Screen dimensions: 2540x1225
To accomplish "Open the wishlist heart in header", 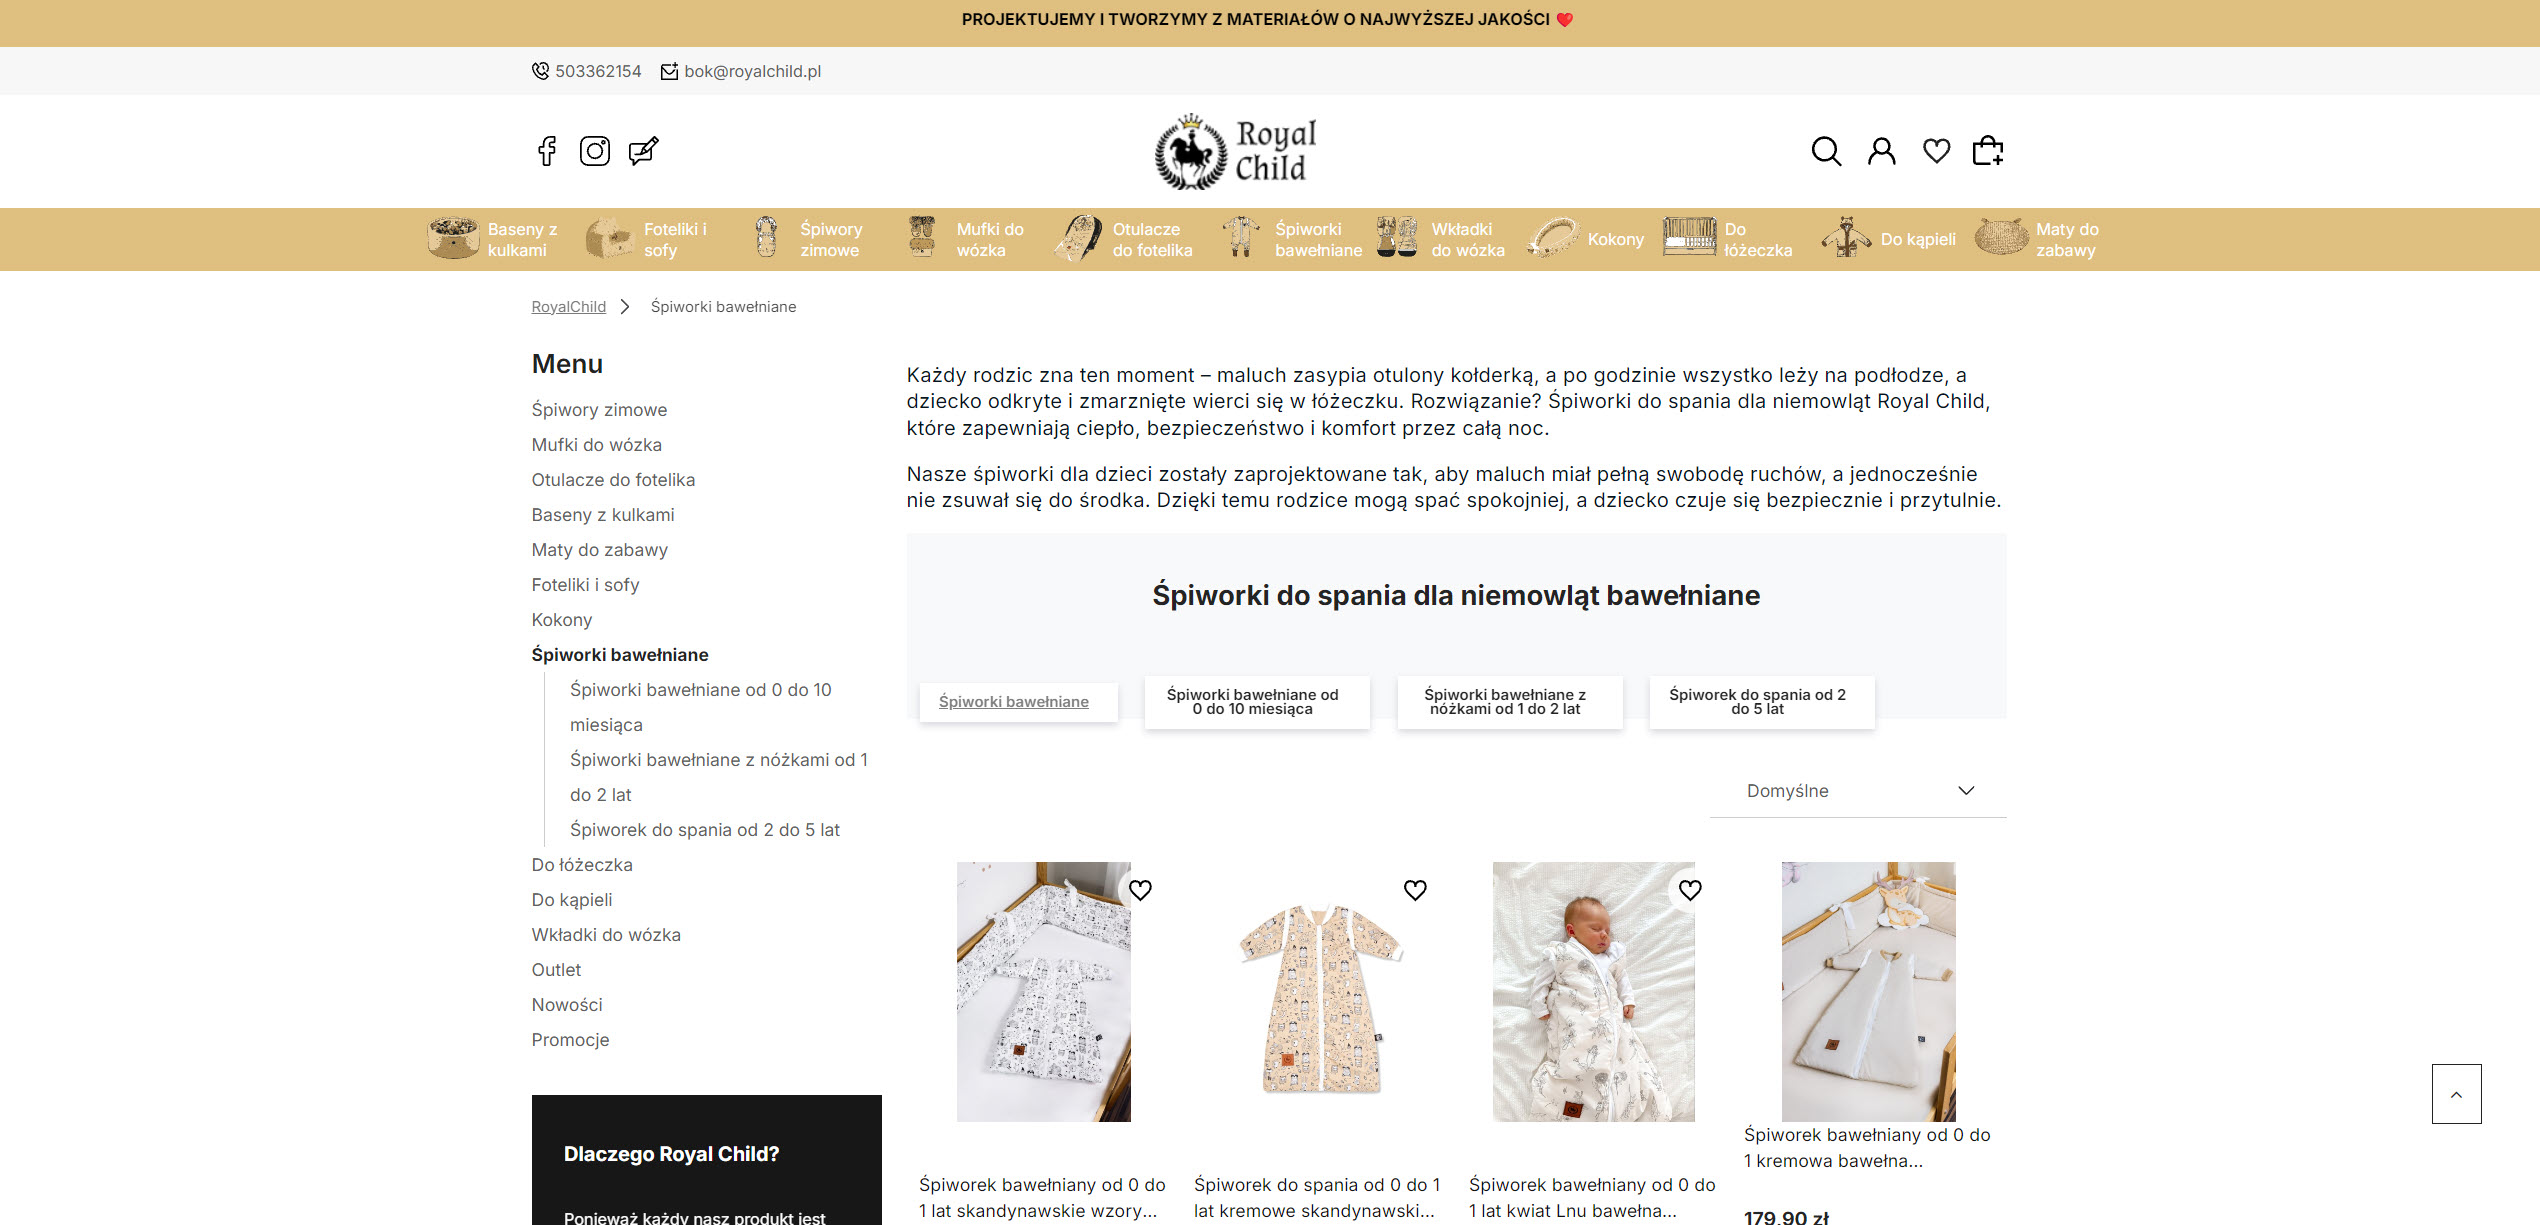I will (1937, 151).
